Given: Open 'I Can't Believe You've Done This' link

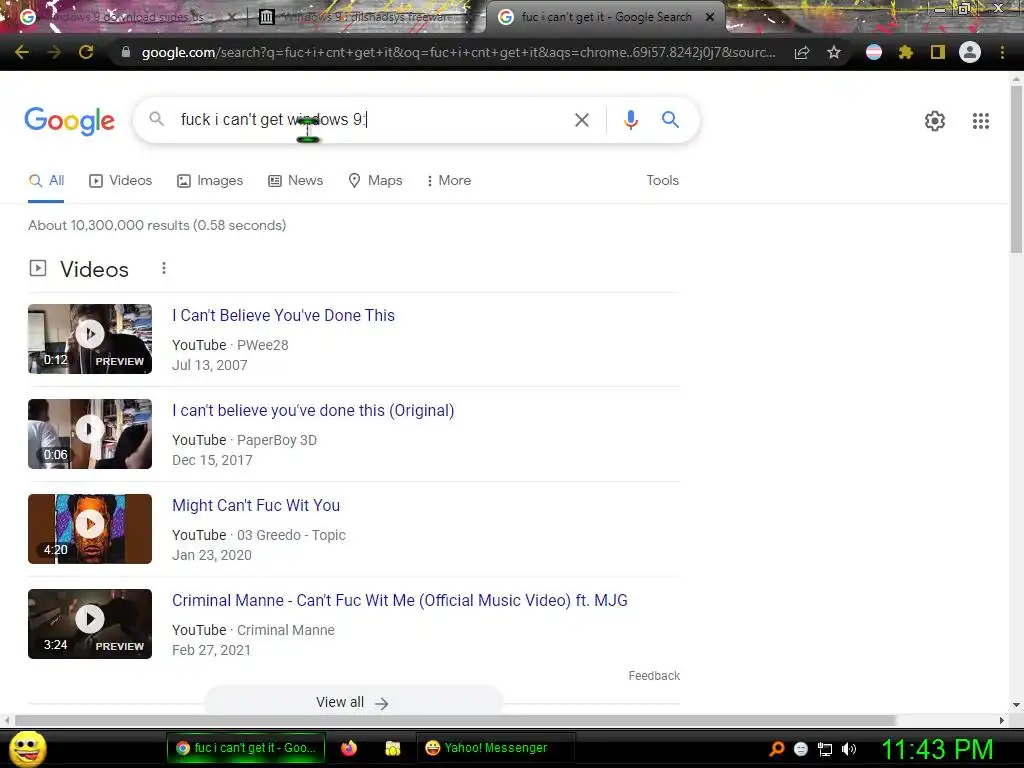Looking at the screenshot, I should [x=283, y=315].
